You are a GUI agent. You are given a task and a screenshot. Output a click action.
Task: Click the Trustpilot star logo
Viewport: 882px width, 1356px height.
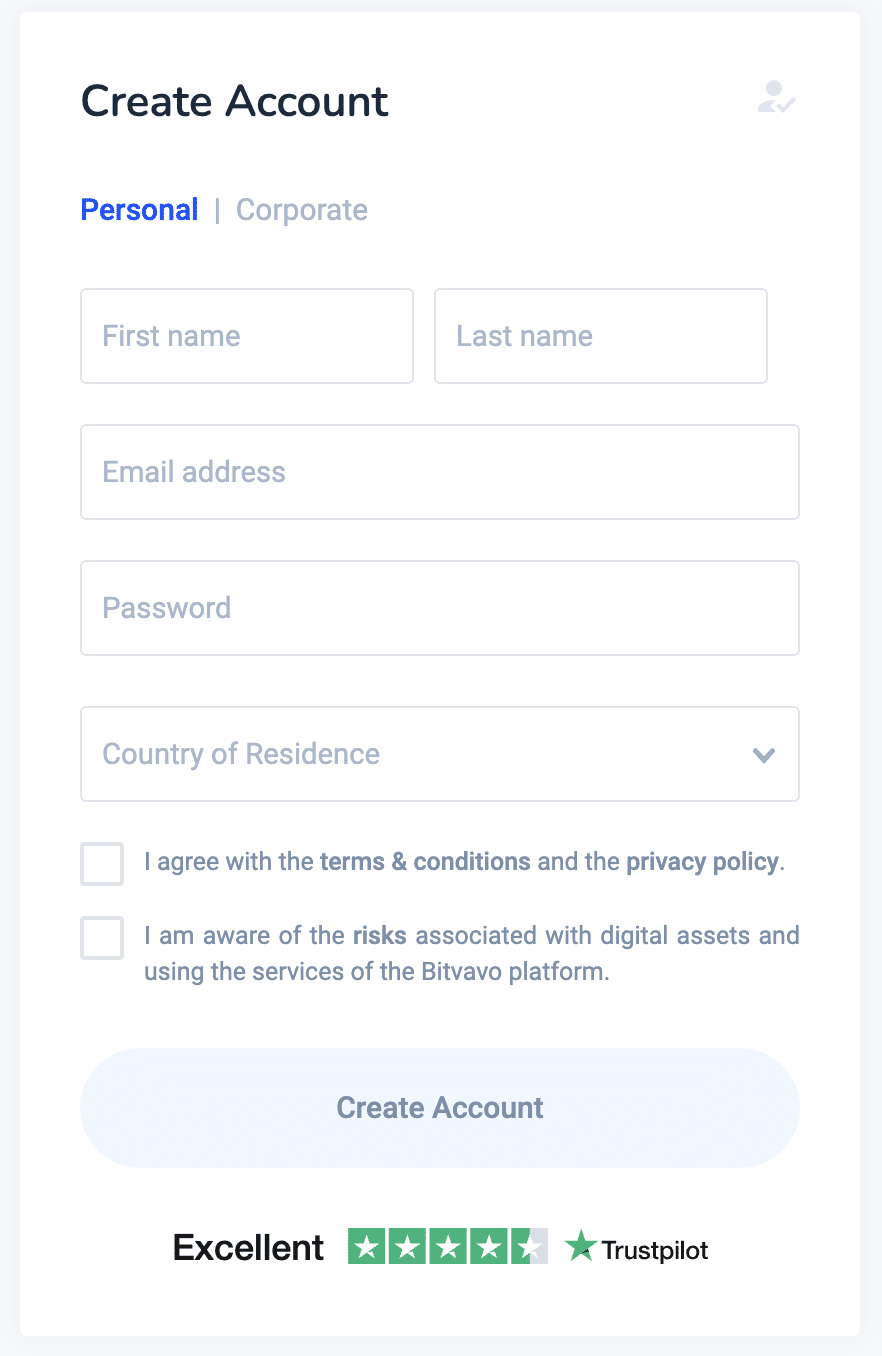(x=581, y=1246)
